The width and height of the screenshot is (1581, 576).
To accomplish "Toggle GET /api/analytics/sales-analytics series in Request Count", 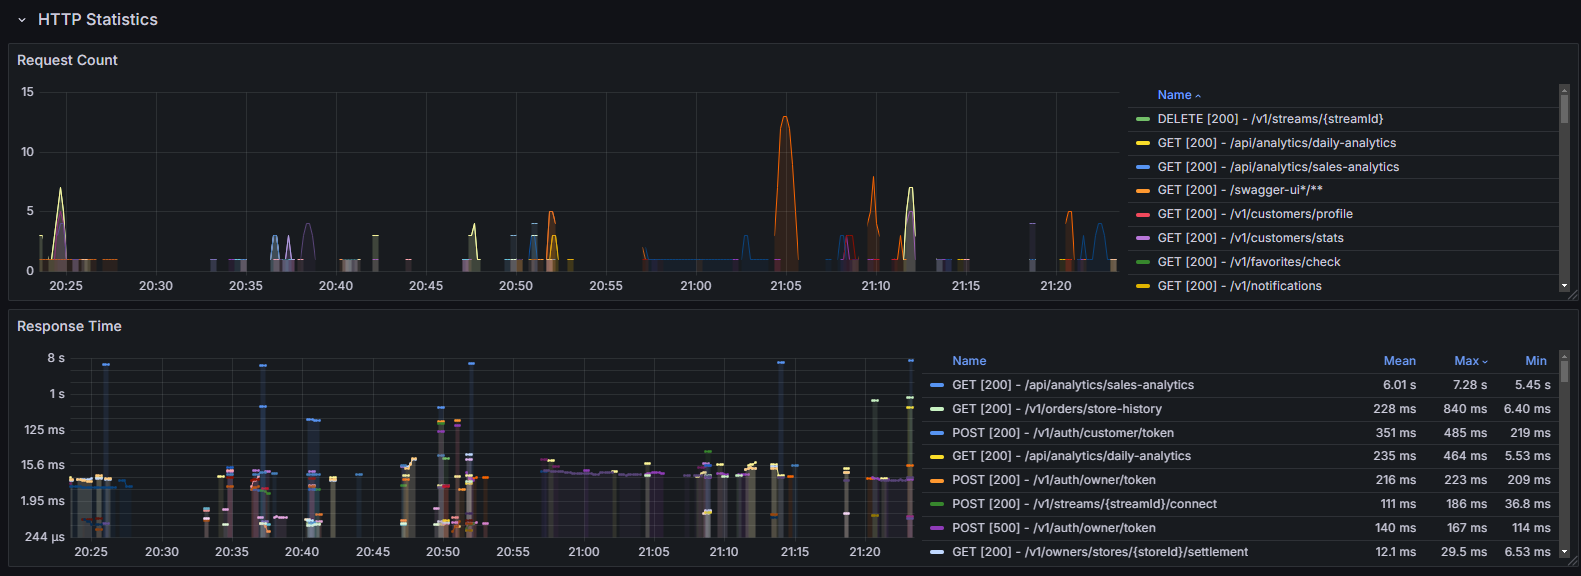I will [x=1278, y=167].
